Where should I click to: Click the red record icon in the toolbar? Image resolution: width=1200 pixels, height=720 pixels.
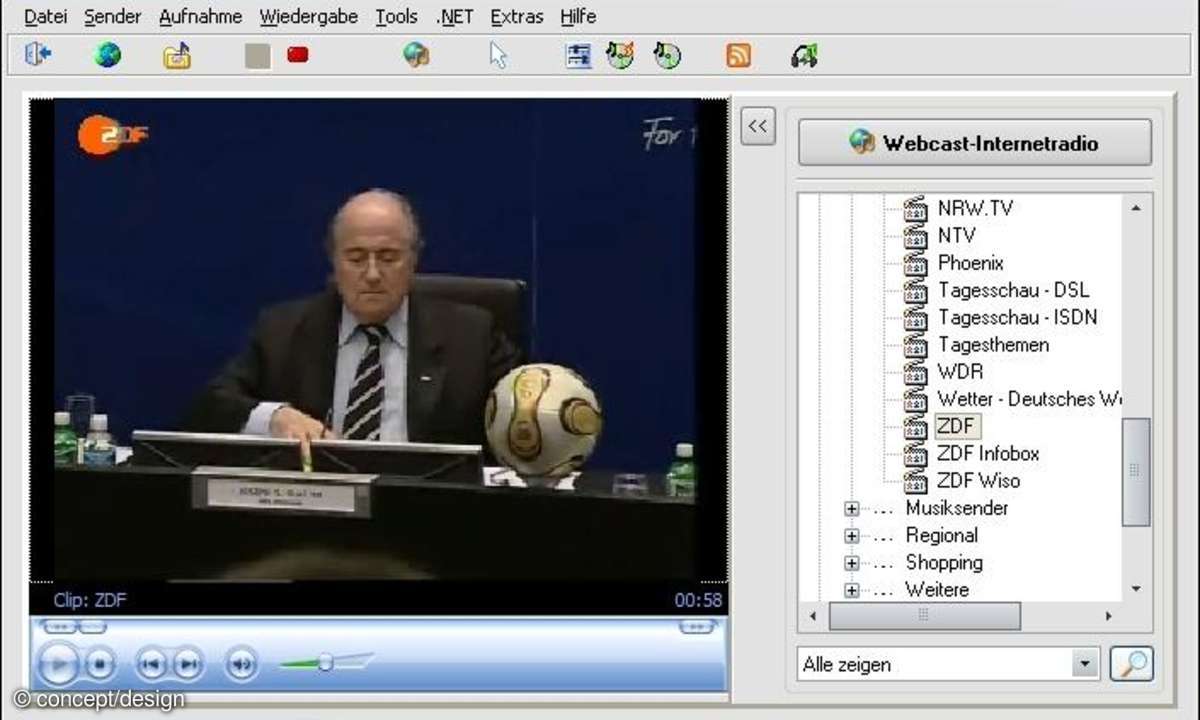click(298, 55)
